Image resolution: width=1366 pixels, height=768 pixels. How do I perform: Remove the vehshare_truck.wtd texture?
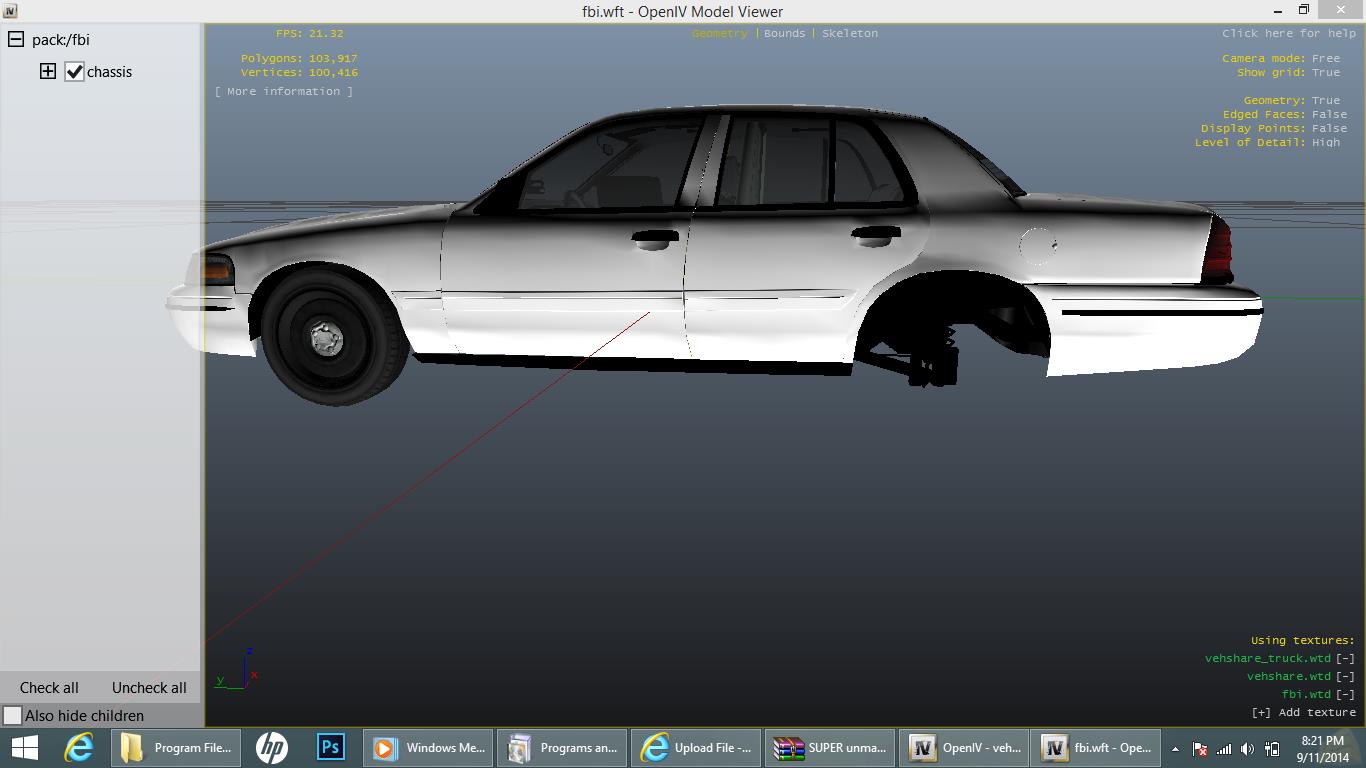[x=1346, y=659]
